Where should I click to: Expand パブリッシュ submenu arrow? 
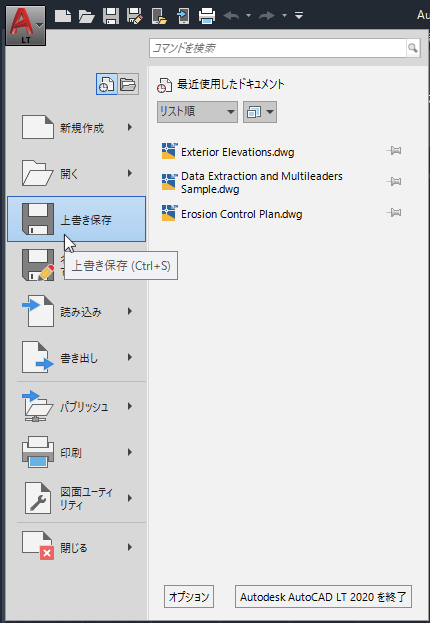coord(130,406)
